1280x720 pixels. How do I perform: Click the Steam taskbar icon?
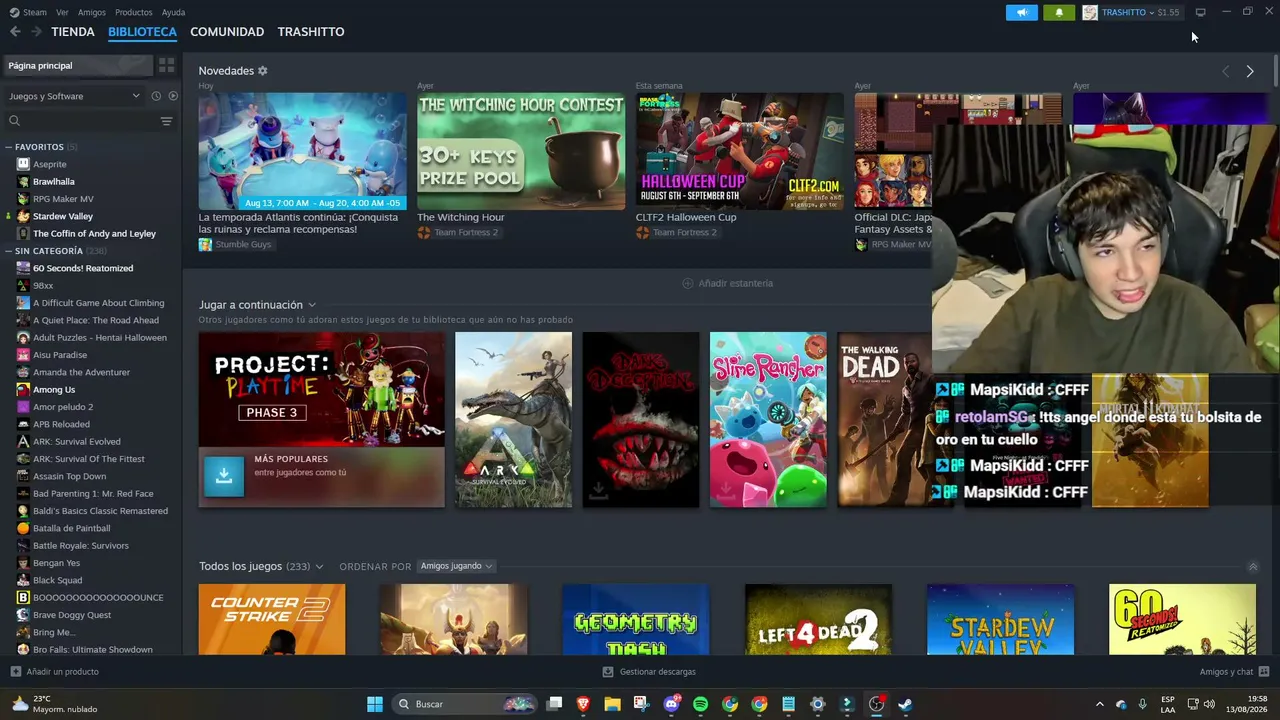[905, 704]
